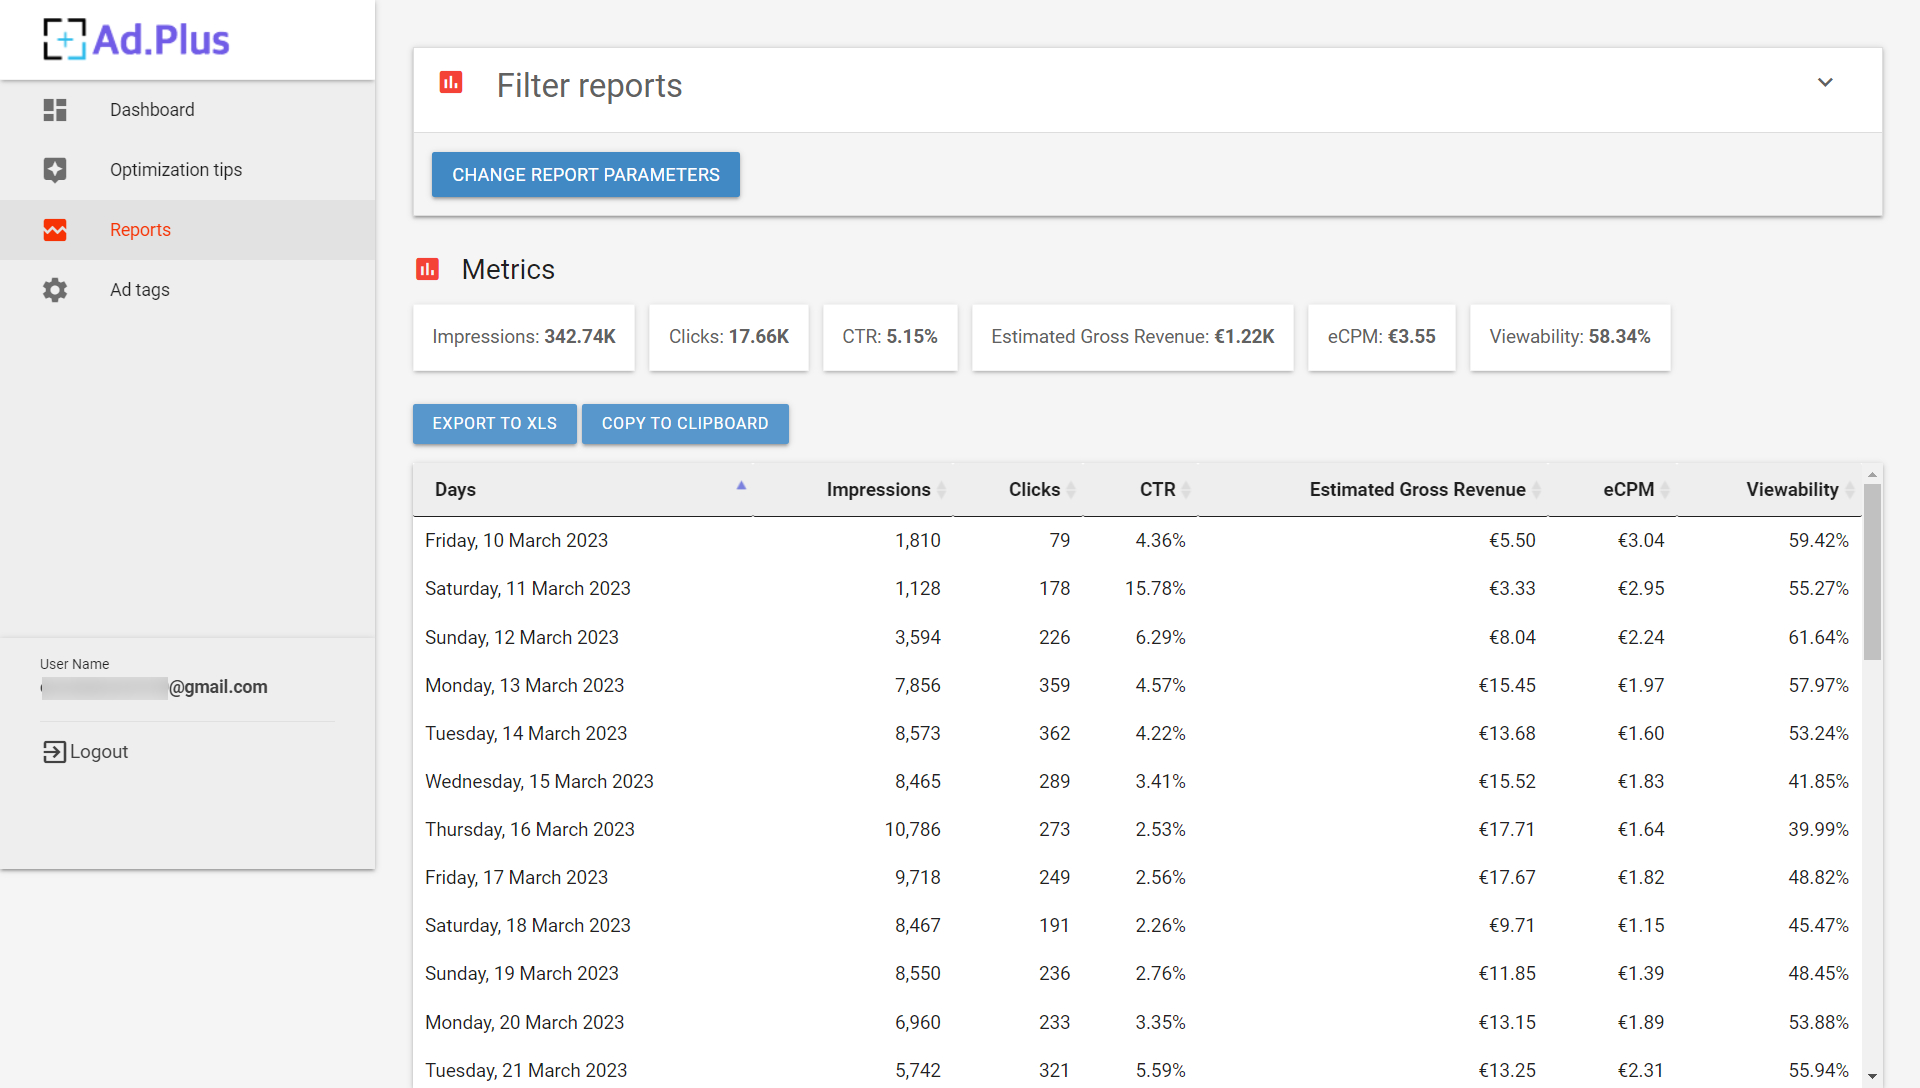Switch to the Reports section
The height and width of the screenshot is (1088, 1920).
point(140,230)
